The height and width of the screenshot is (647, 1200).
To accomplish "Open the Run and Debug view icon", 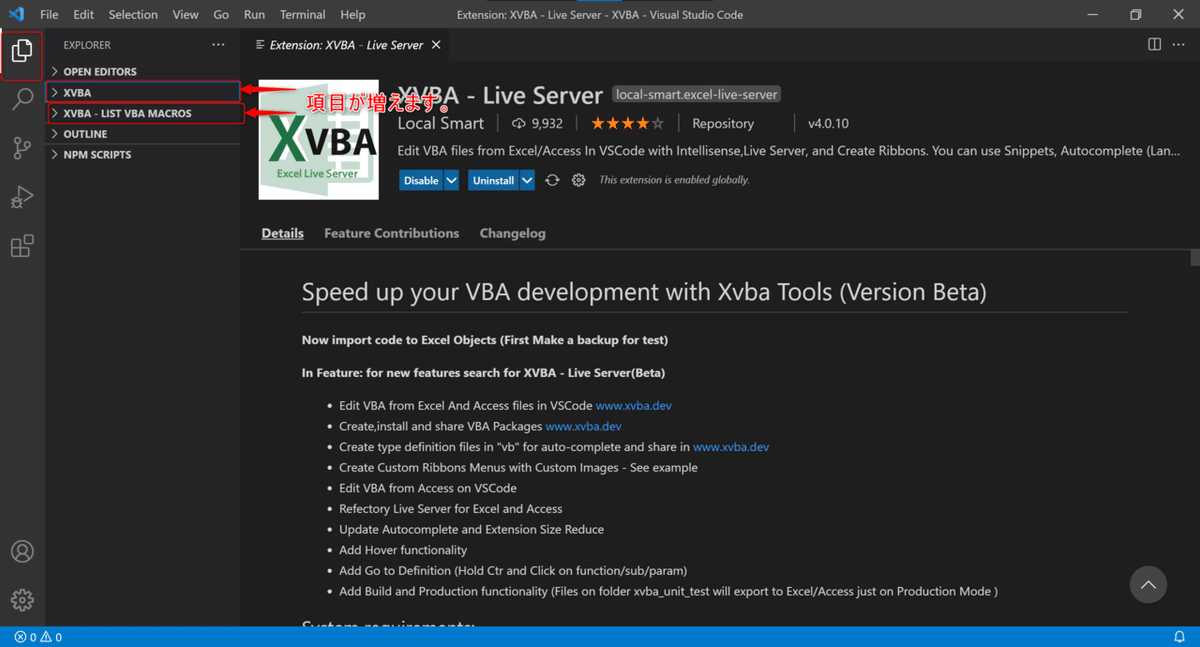I will pos(22,197).
